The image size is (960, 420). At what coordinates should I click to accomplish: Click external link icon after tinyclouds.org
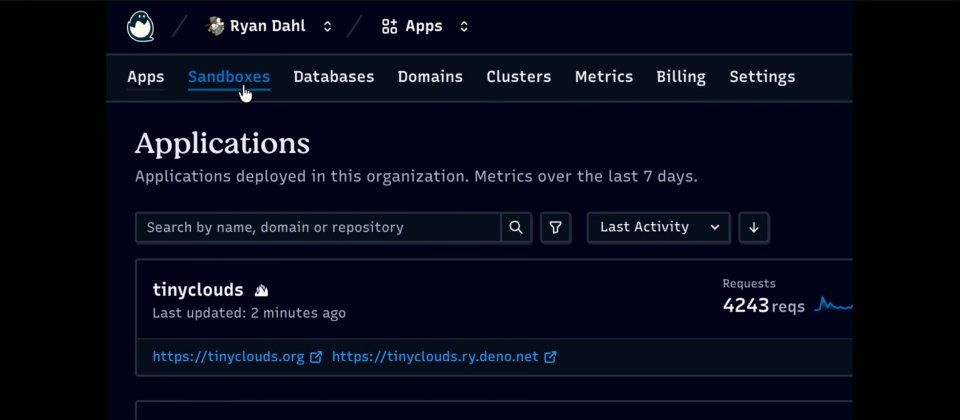[317, 356]
